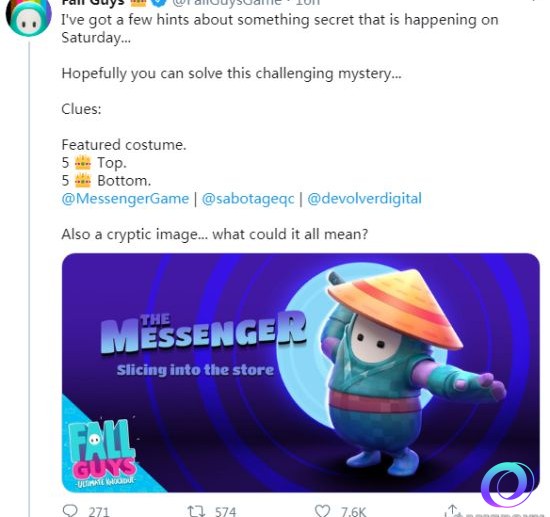Open the @devolverdigital mention link
The height and width of the screenshot is (517, 550).
[364, 199]
